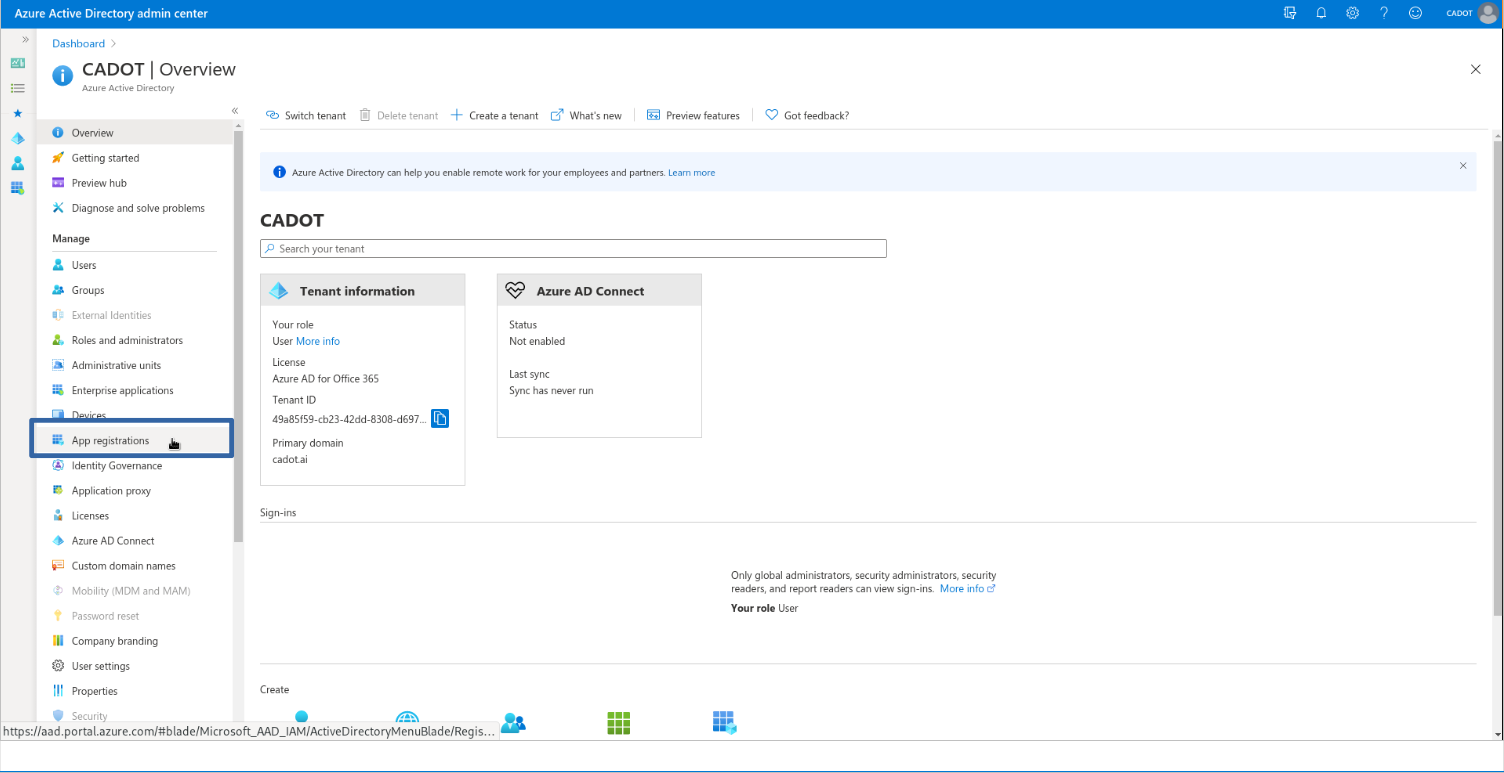The width and height of the screenshot is (1504, 773).
Task: Click the feedback smiley icon
Action: [x=1415, y=13]
